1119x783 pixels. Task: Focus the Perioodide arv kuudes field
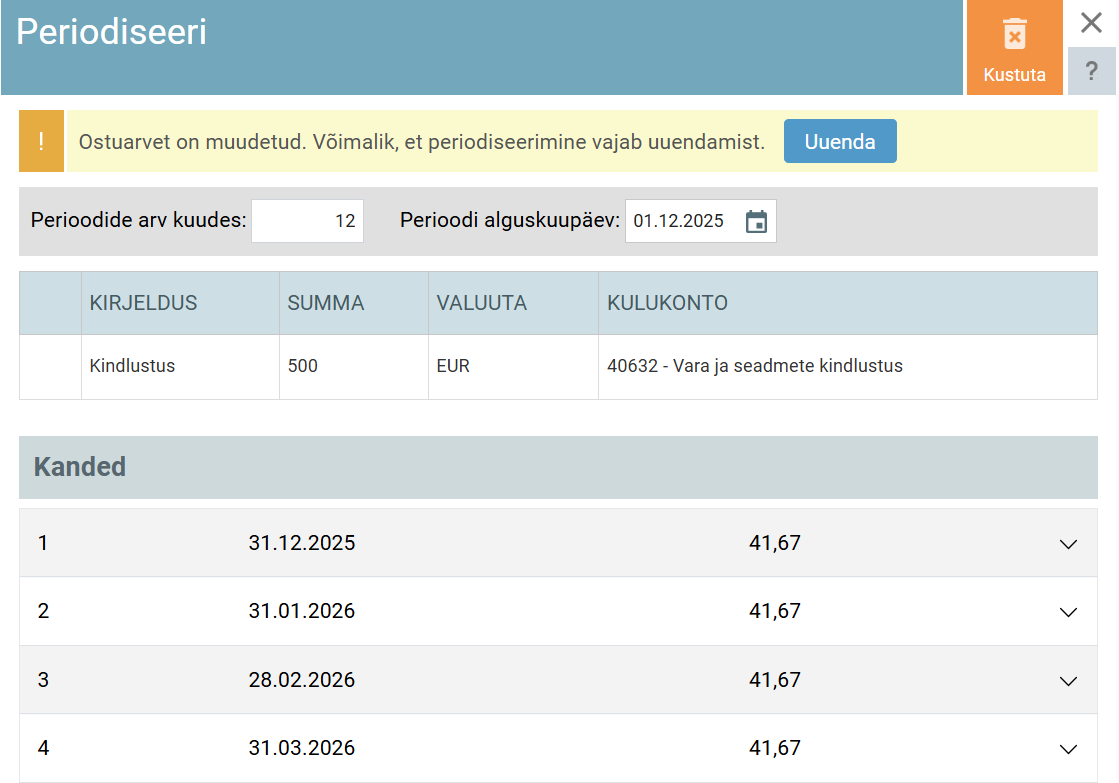point(308,222)
